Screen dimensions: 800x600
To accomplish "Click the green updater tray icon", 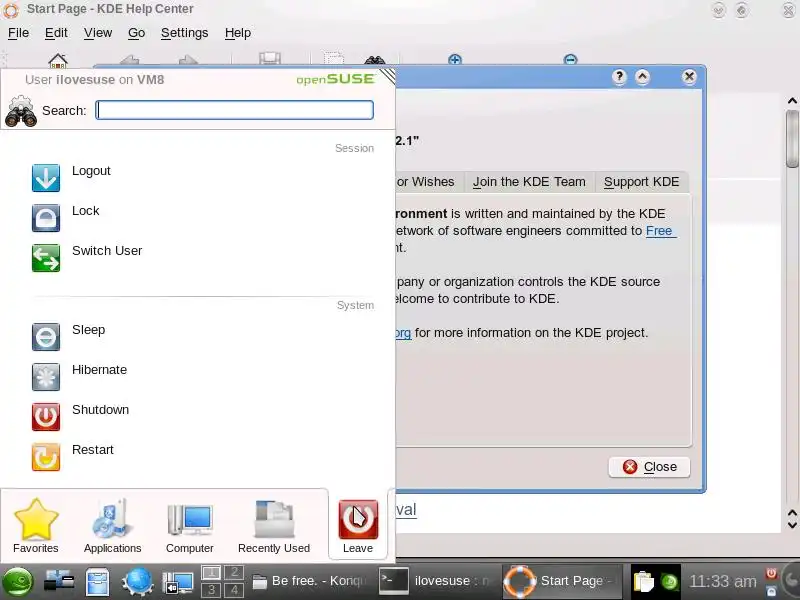I will (x=669, y=582).
